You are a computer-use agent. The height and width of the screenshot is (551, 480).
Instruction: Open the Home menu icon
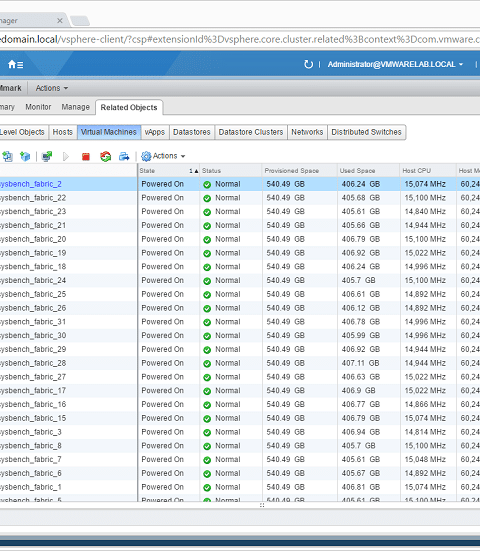(15, 64)
